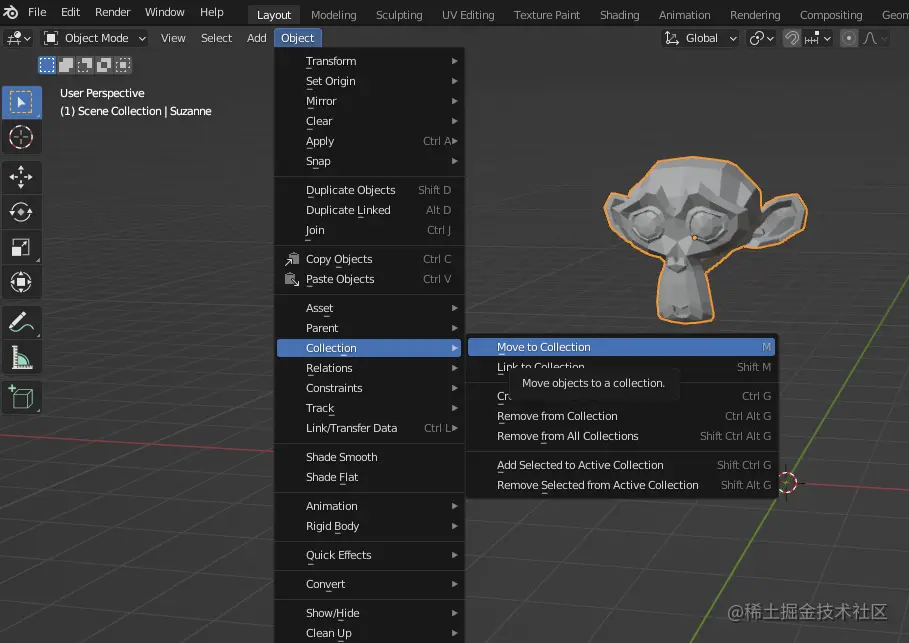The height and width of the screenshot is (643, 909).
Task: Choose Add Selected to Active Collection
Action: pyautogui.click(x=621, y=465)
